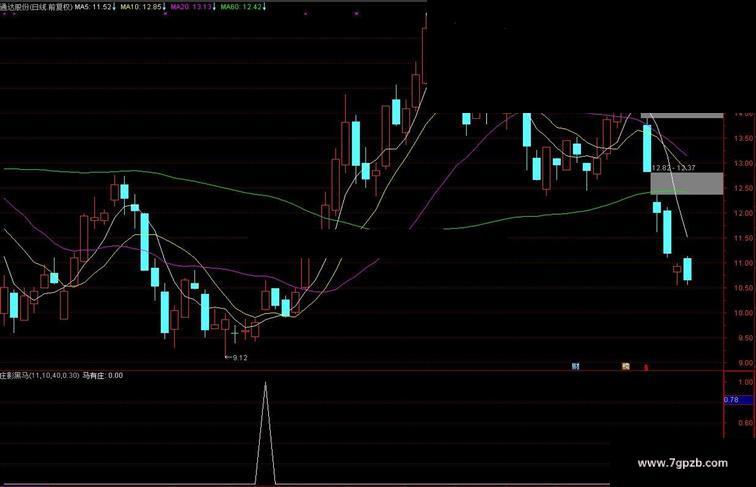The width and height of the screenshot is (756, 487).
Task: Click the 庄影黑马(11,10,40,0.30) indicator name
Action: coord(40,375)
